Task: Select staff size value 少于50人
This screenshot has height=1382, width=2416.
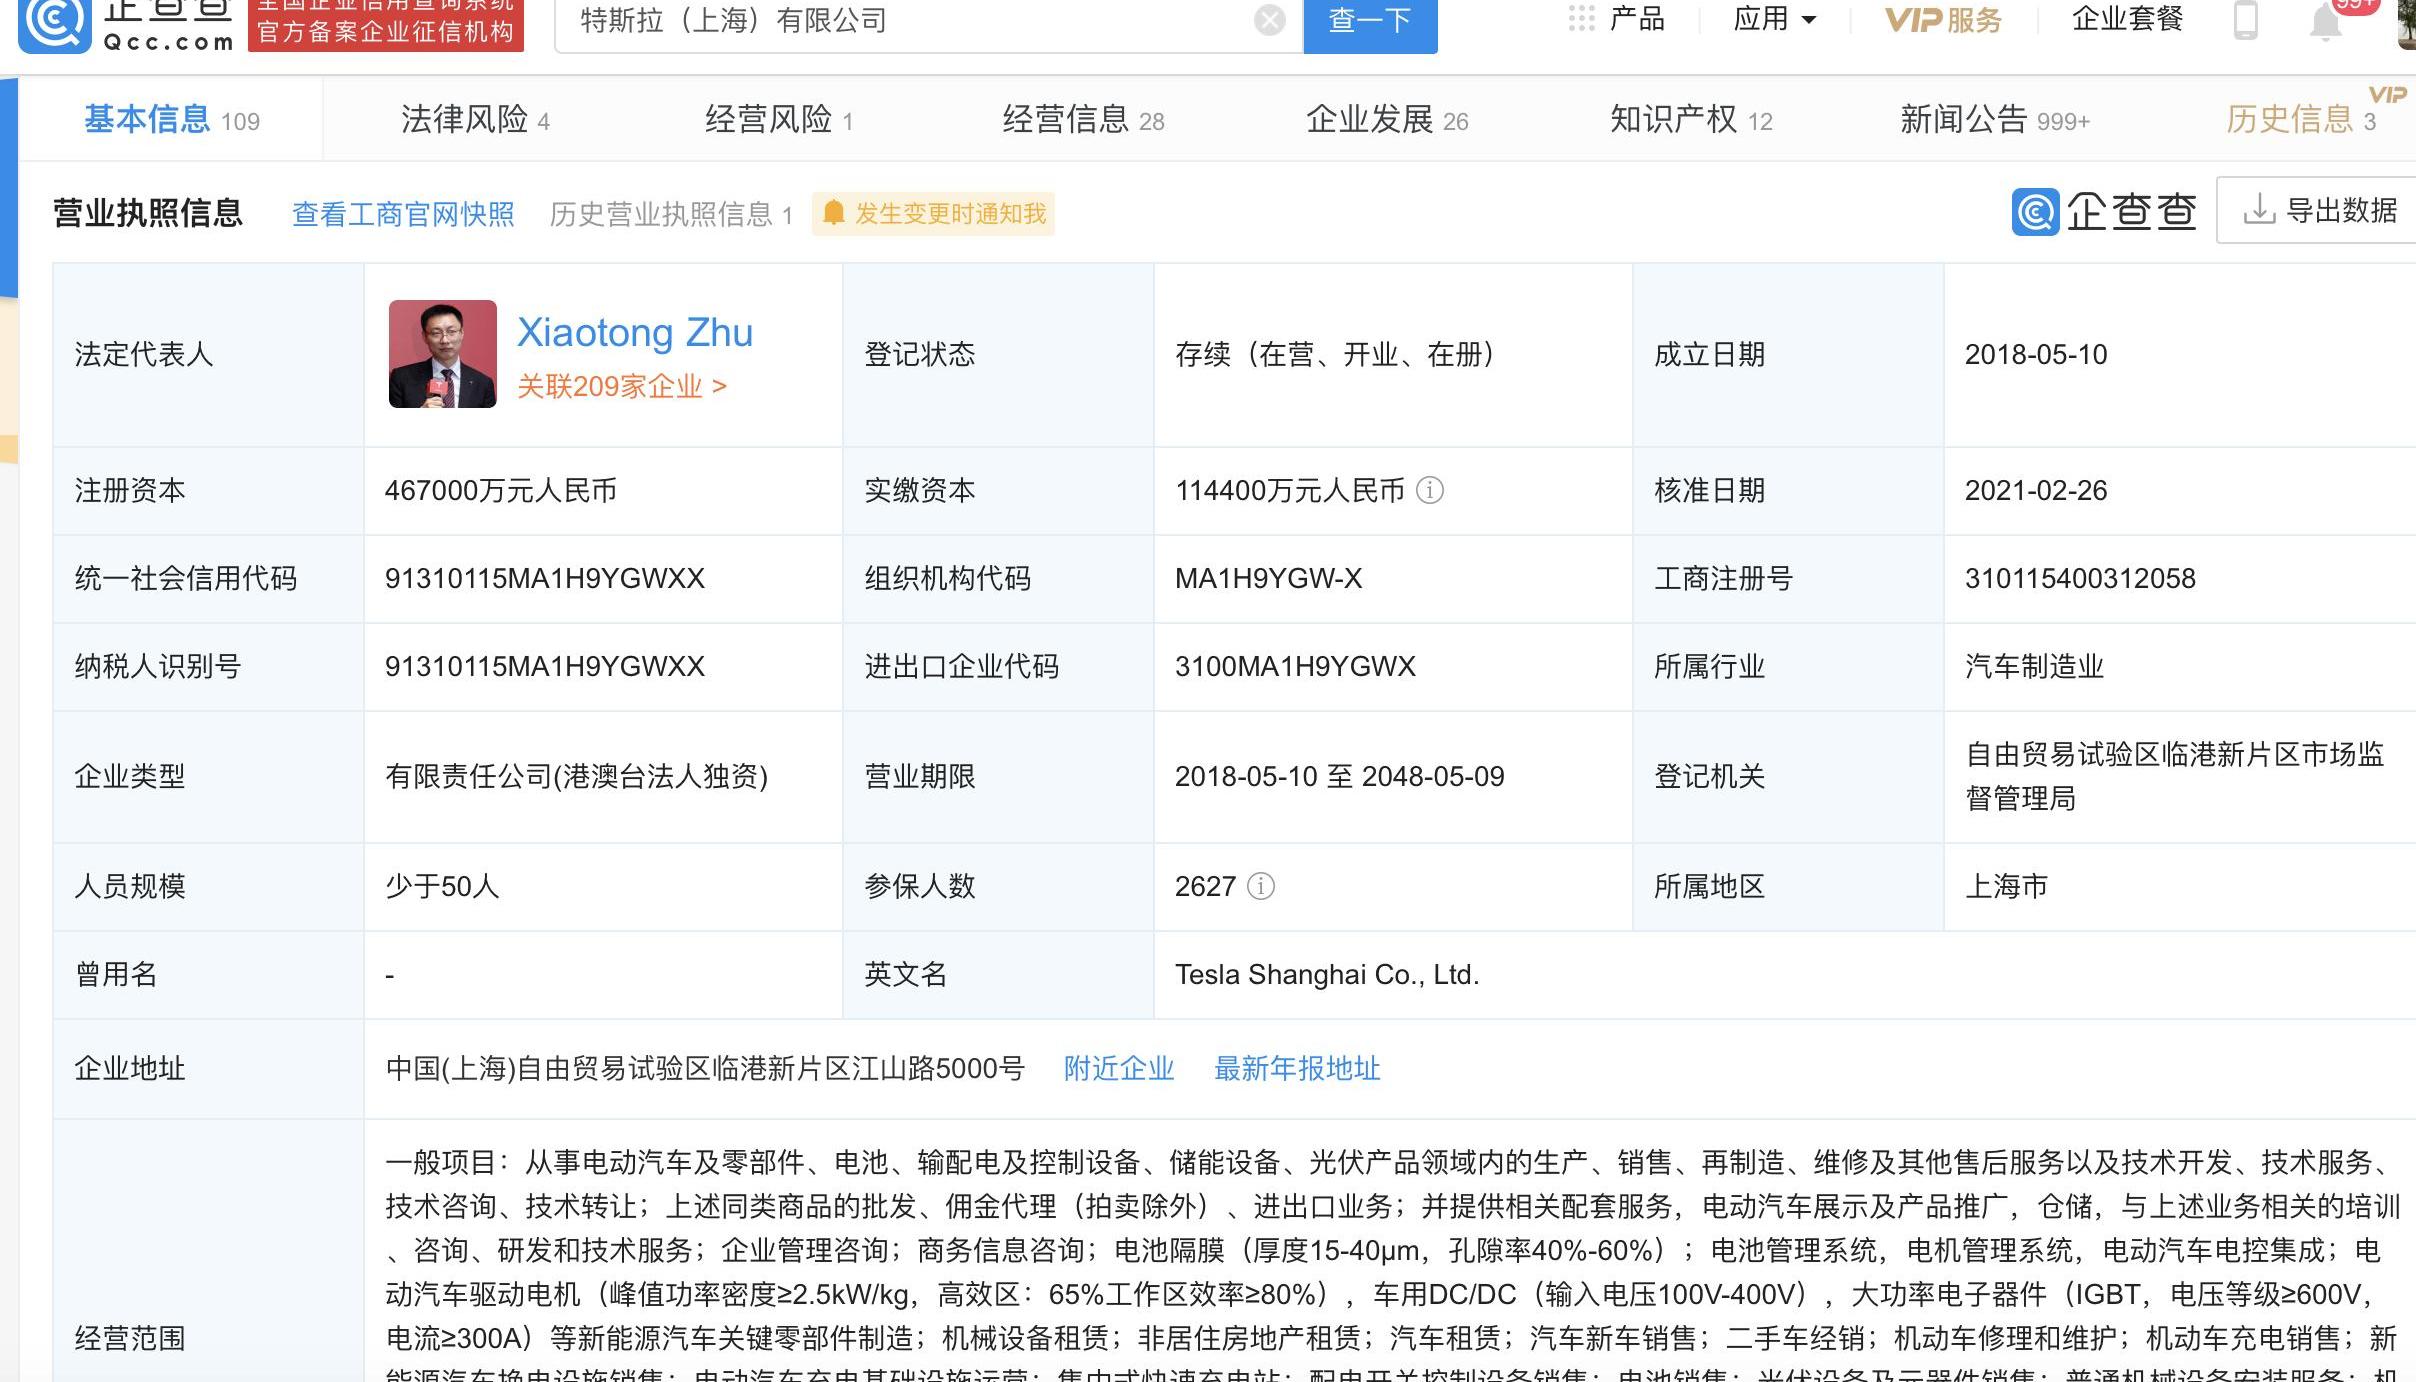Action: pos(442,887)
